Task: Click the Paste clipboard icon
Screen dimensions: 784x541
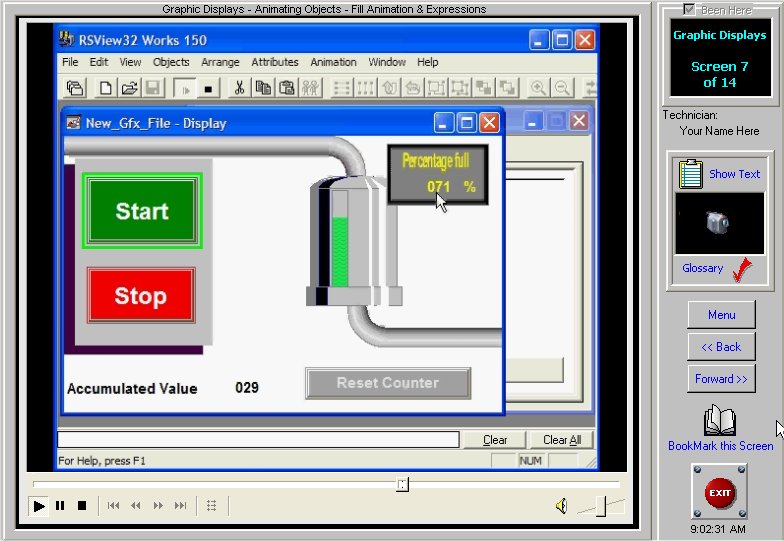Action: (x=287, y=88)
